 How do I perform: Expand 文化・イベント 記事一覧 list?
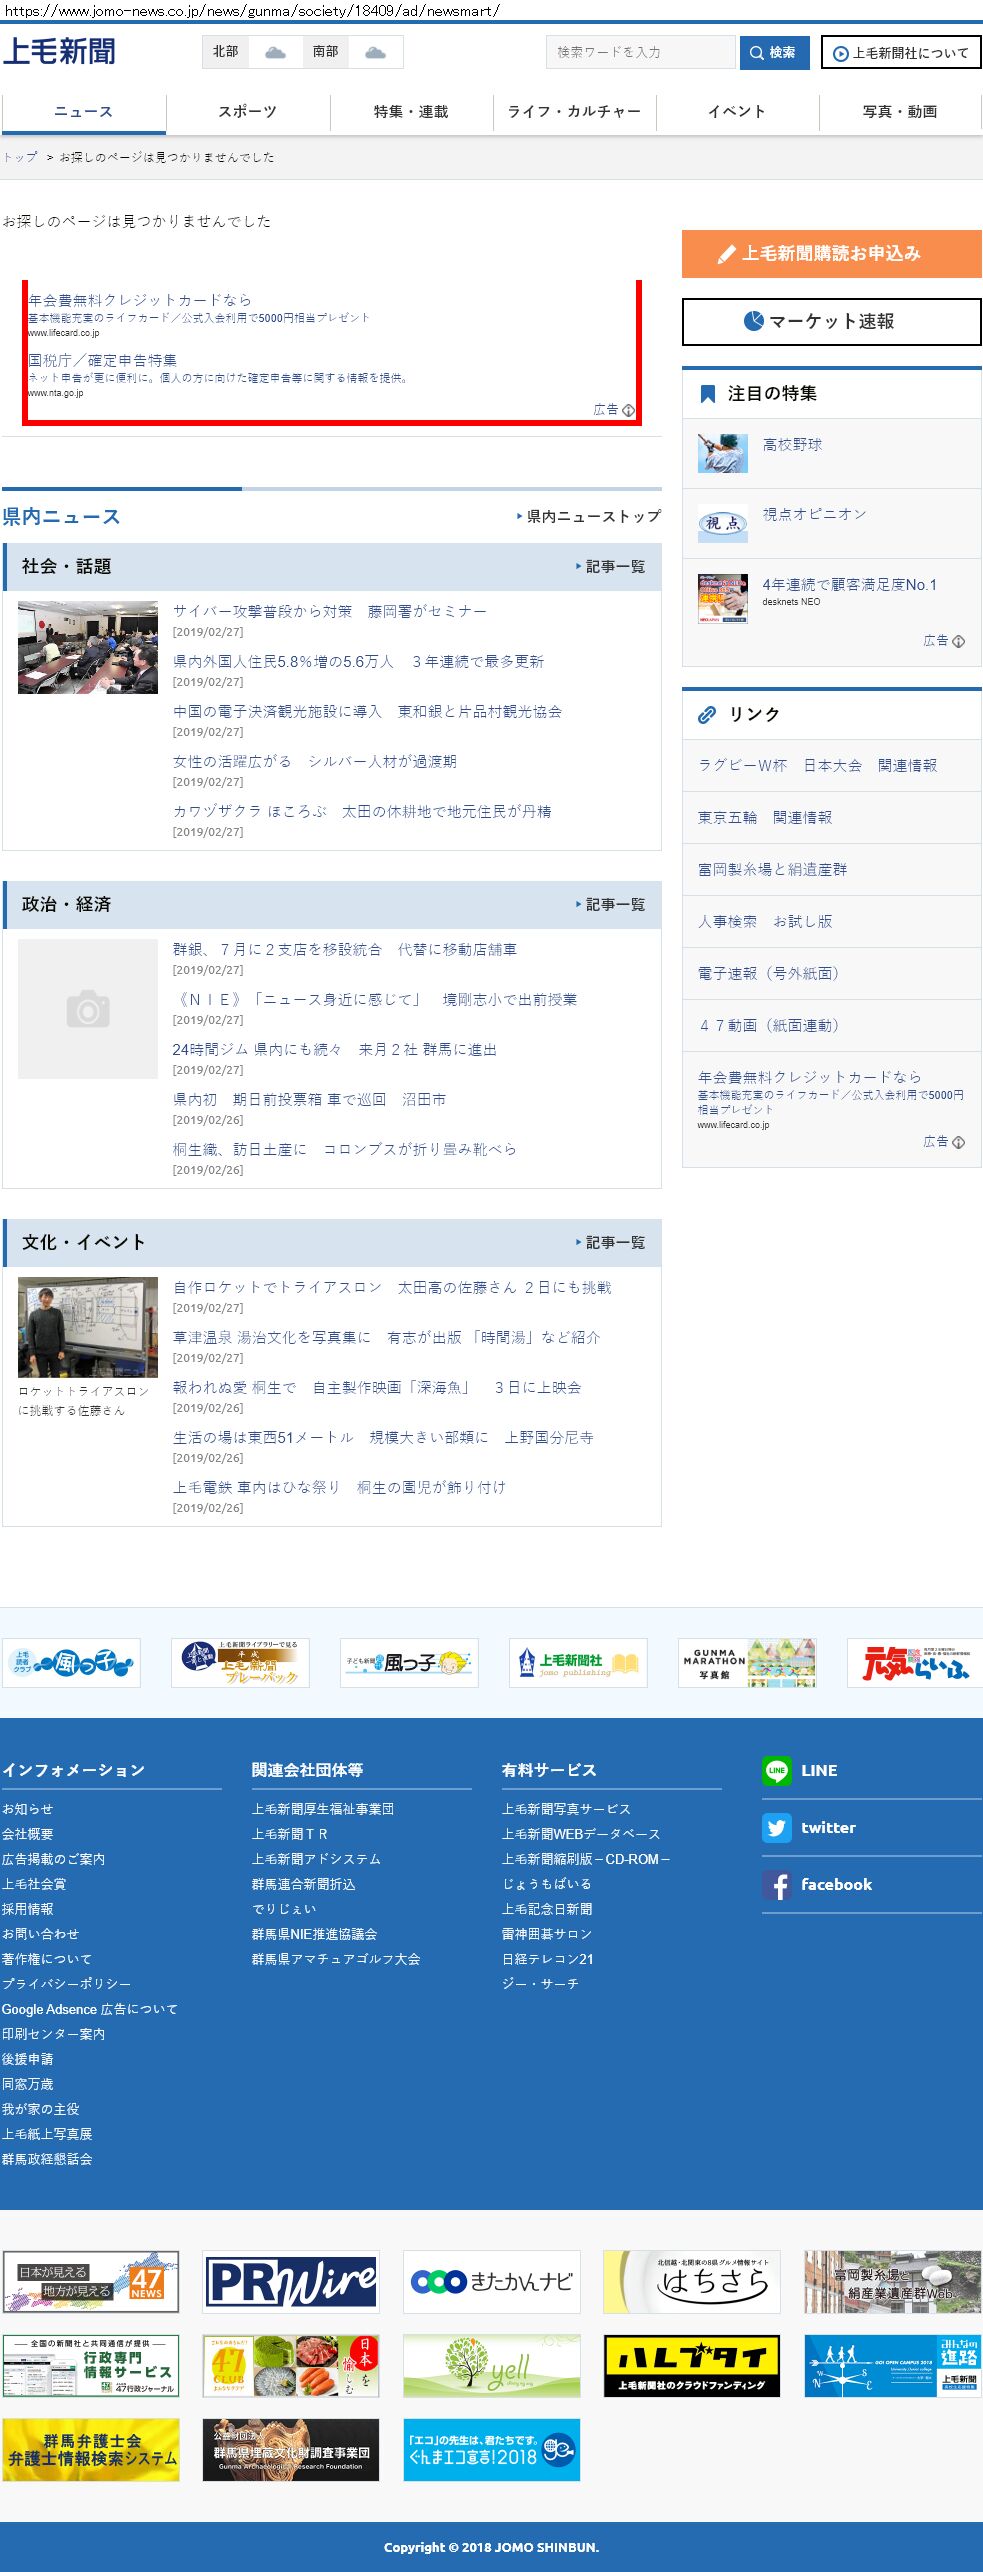click(x=614, y=1242)
